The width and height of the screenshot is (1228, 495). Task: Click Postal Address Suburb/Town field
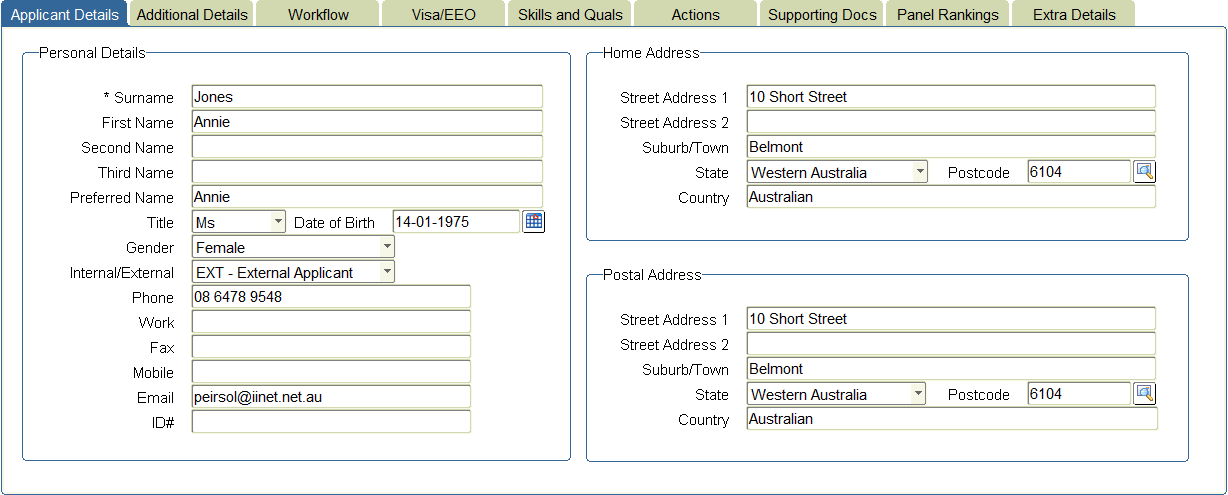pyautogui.click(x=951, y=369)
